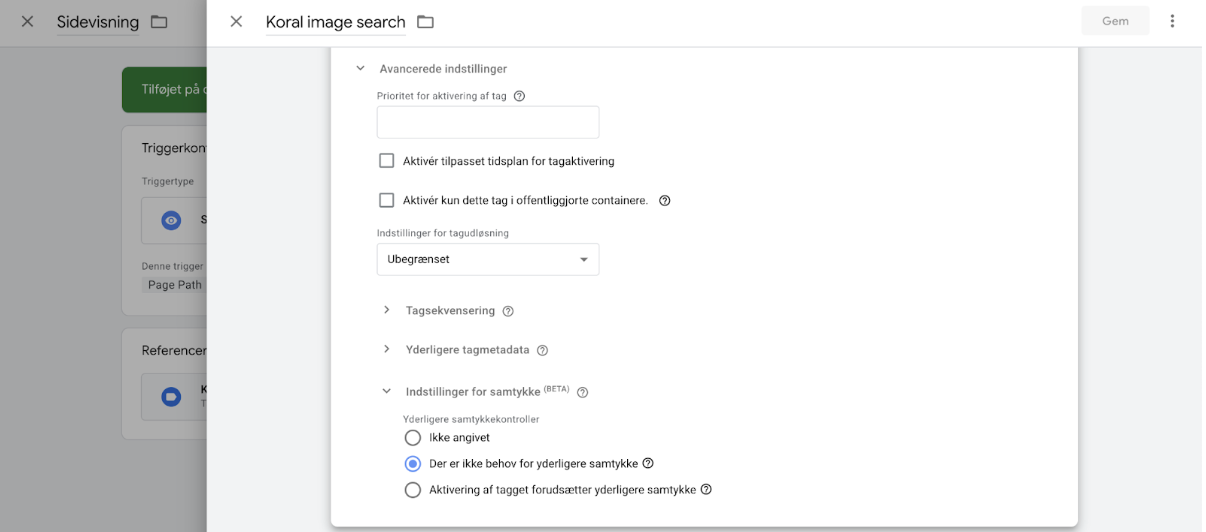Select Ikke angivet radio option
The width and height of the screenshot is (1206, 532).
point(413,438)
